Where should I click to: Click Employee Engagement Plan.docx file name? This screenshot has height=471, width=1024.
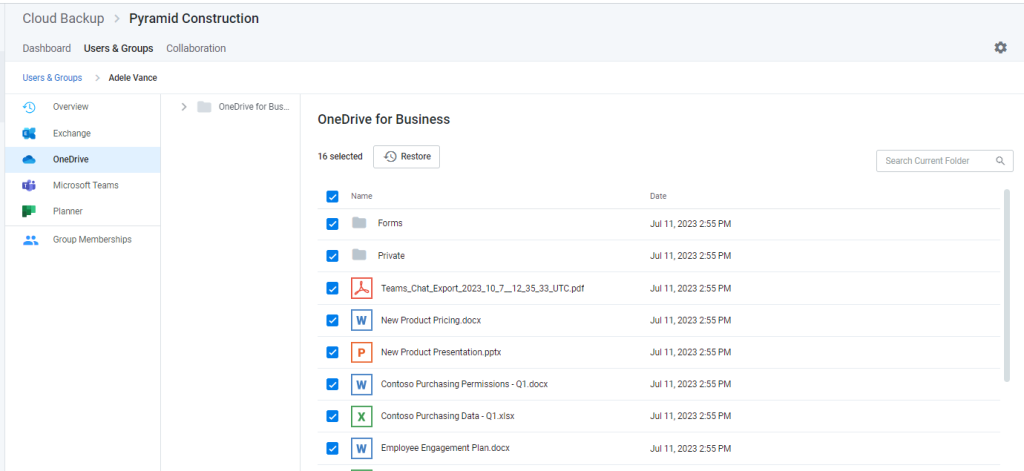(445, 448)
